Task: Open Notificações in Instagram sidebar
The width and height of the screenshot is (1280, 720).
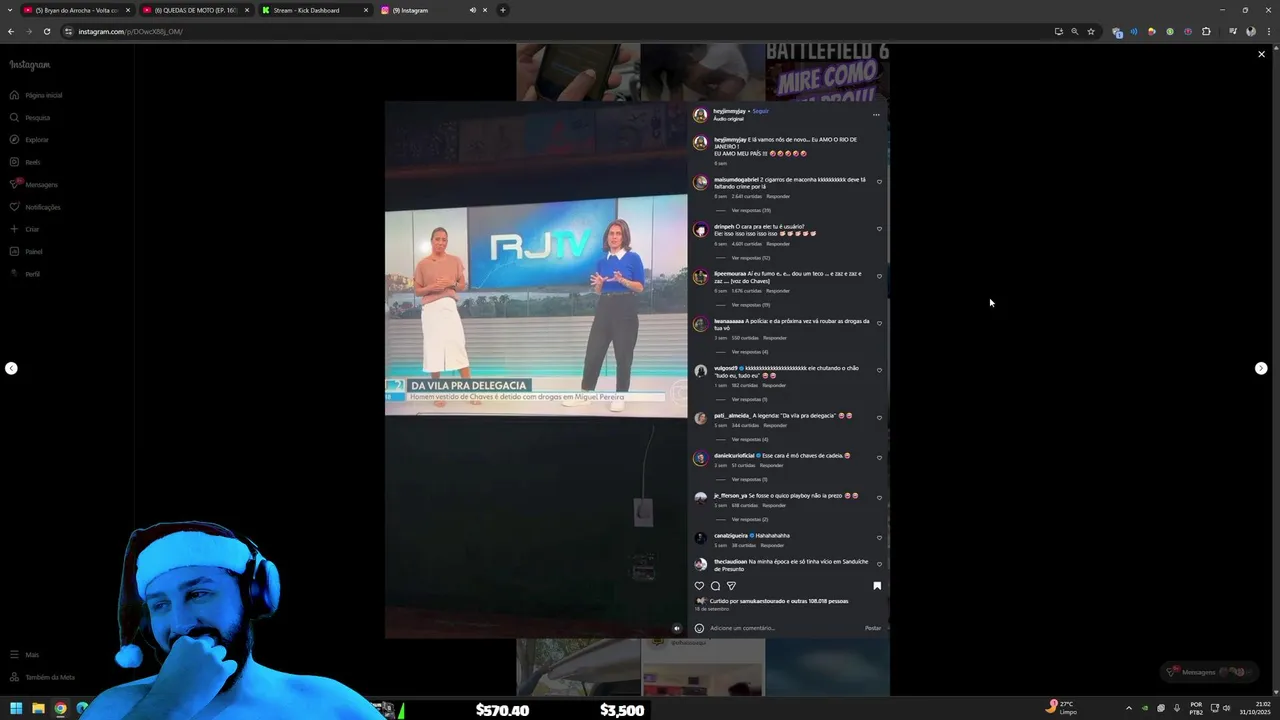Action: click(x=35, y=207)
